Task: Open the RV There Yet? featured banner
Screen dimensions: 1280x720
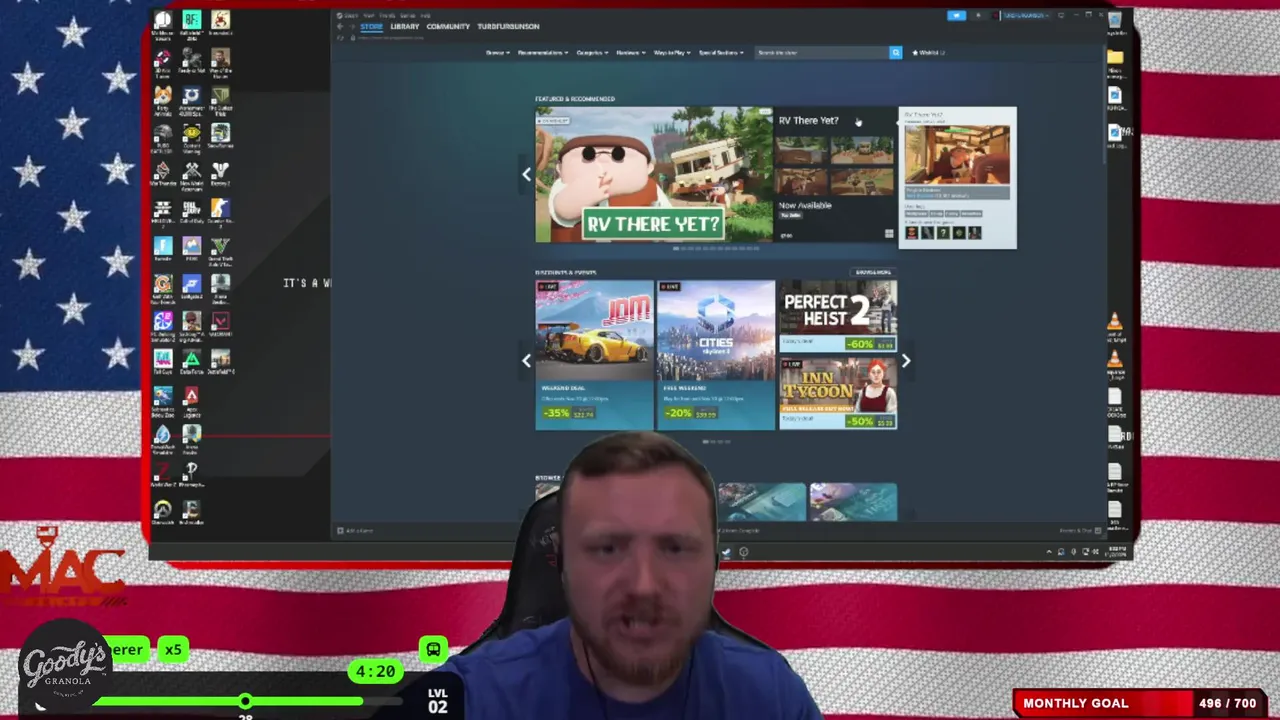Action: pos(654,174)
